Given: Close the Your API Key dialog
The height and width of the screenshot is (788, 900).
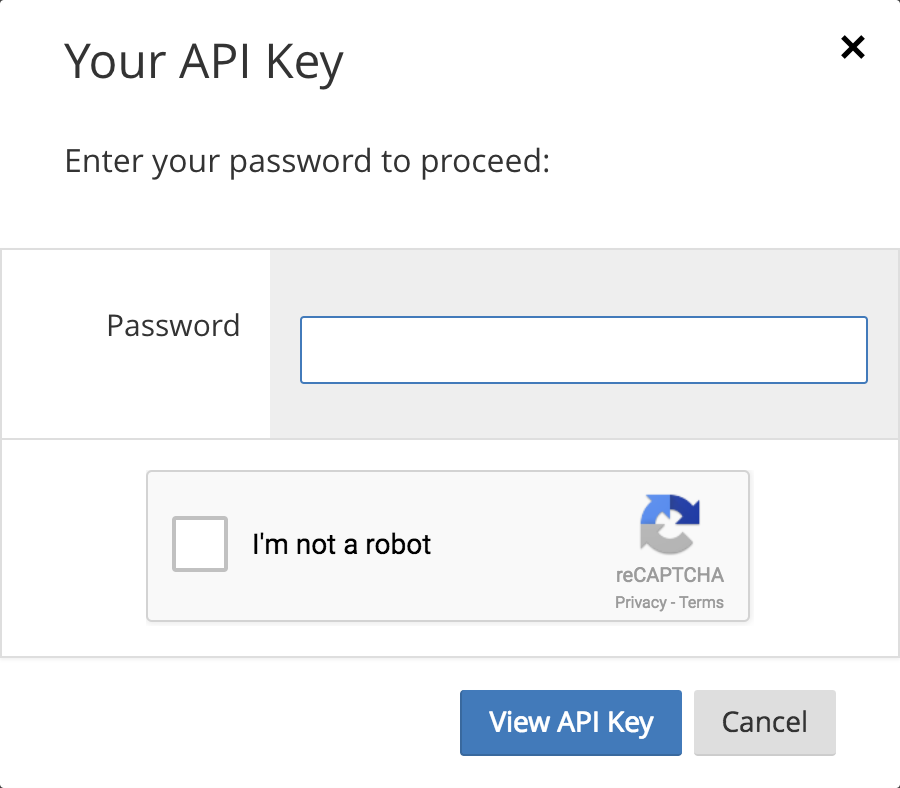Looking at the screenshot, I should pyautogui.click(x=852, y=47).
